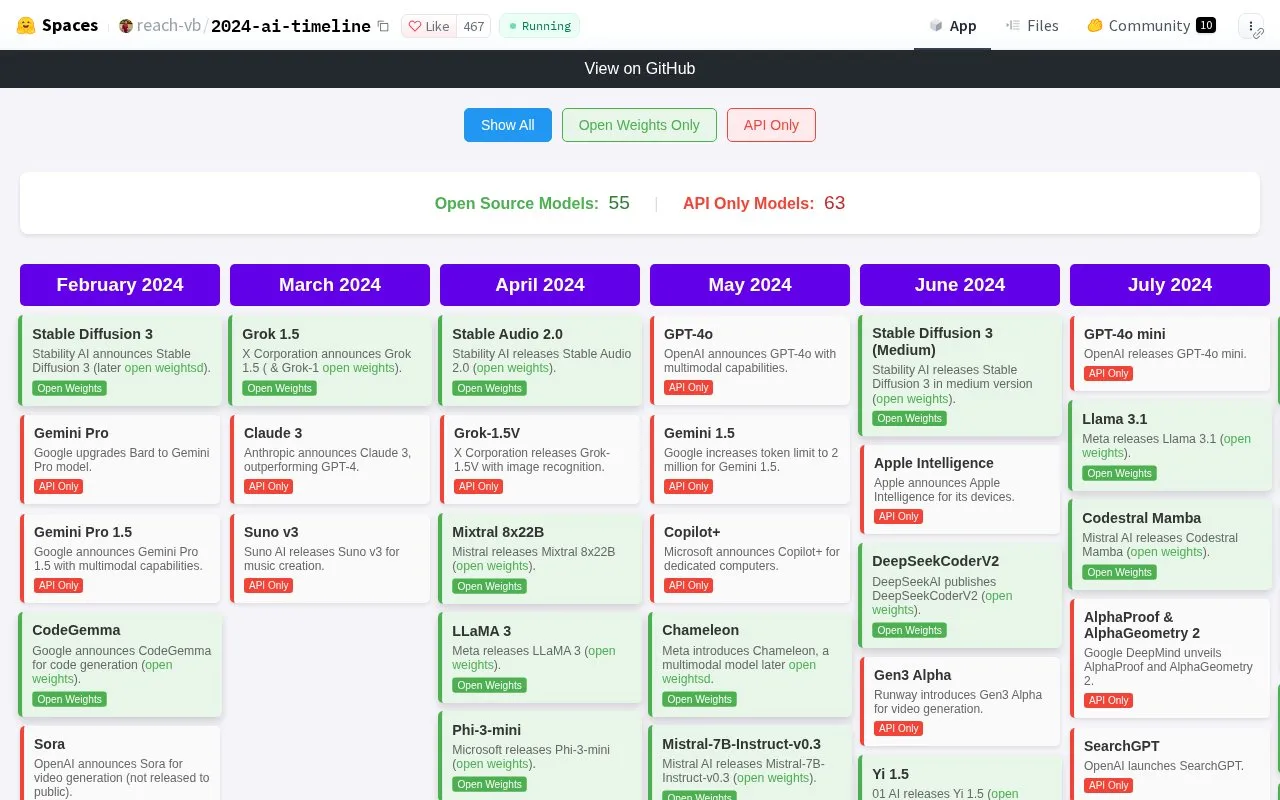Screen dimensions: 1280x800
Task: Click the Codestral Mamba card title
Action: 1141,518
